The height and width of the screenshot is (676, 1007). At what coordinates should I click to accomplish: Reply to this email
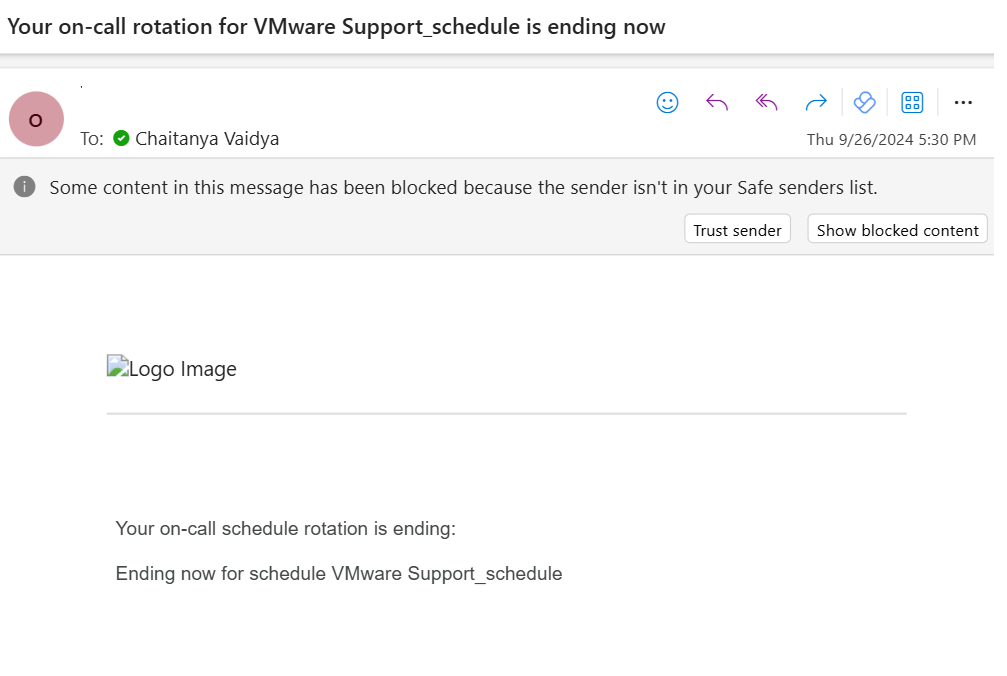717,102
